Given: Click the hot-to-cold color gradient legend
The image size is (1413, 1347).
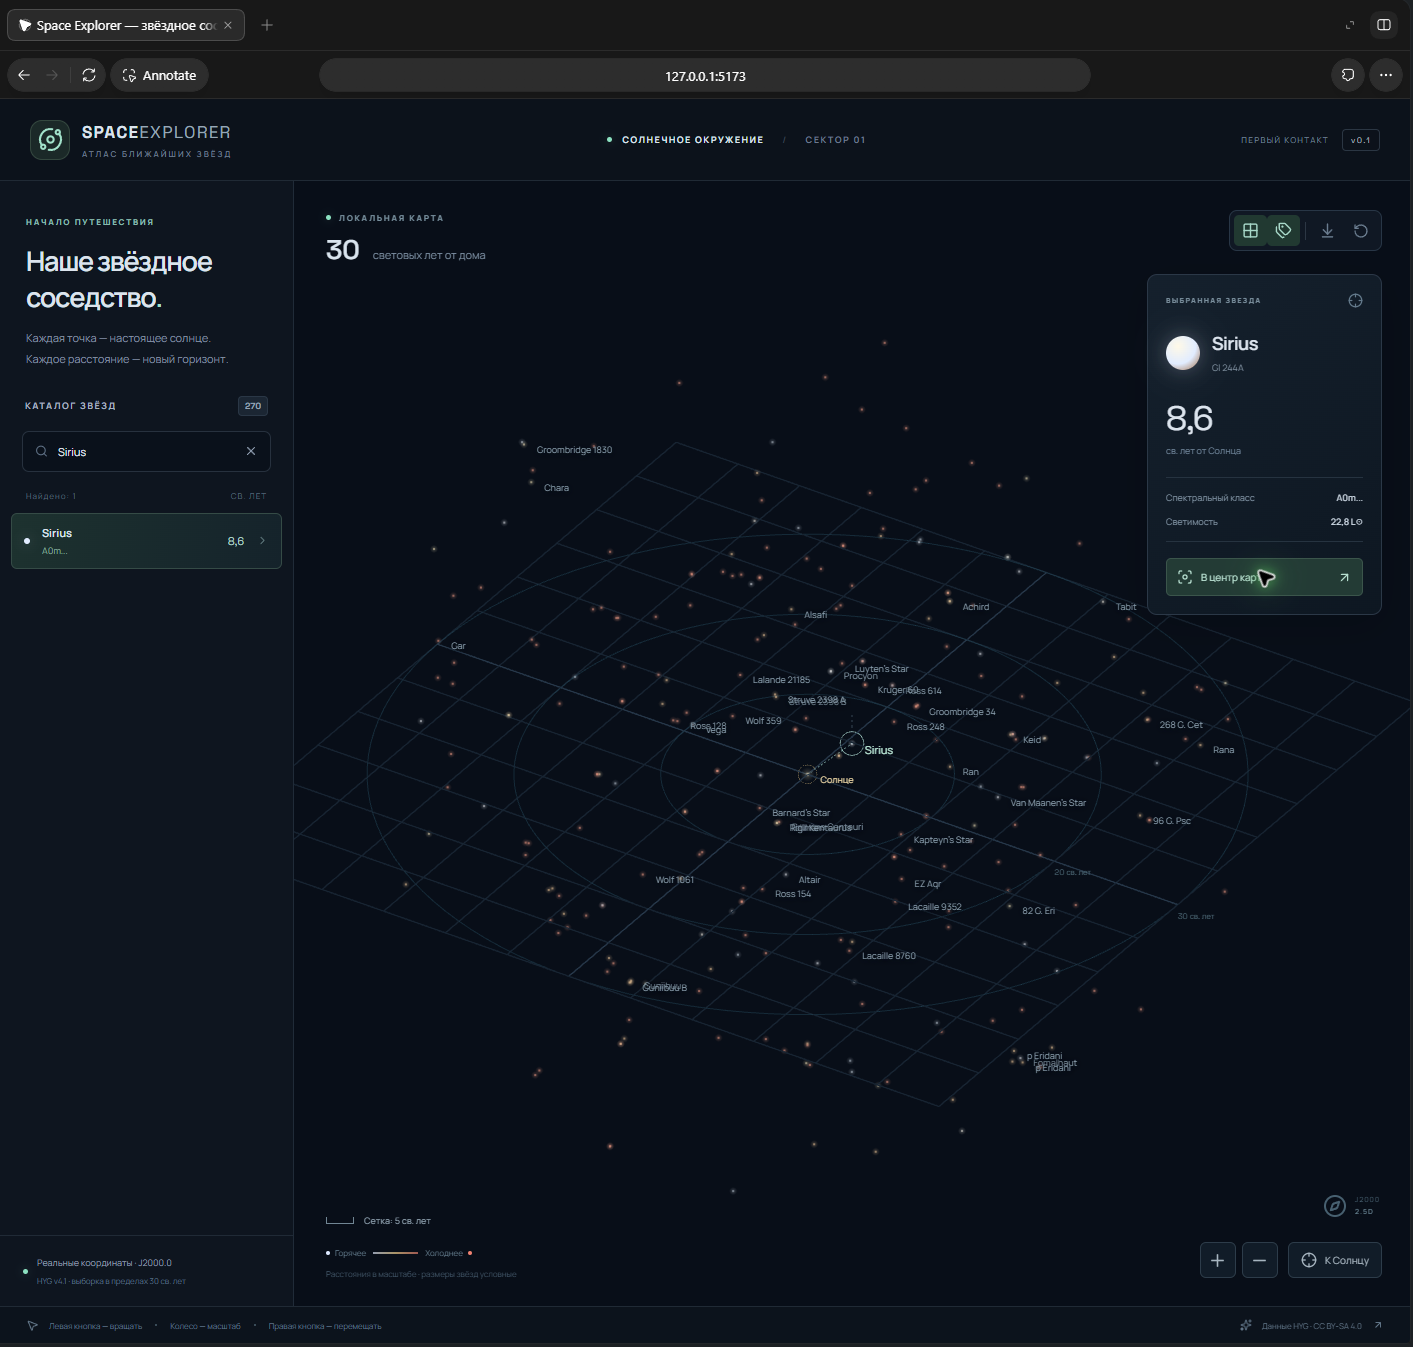Looking at the screenshot, I should coord(395,1253).
